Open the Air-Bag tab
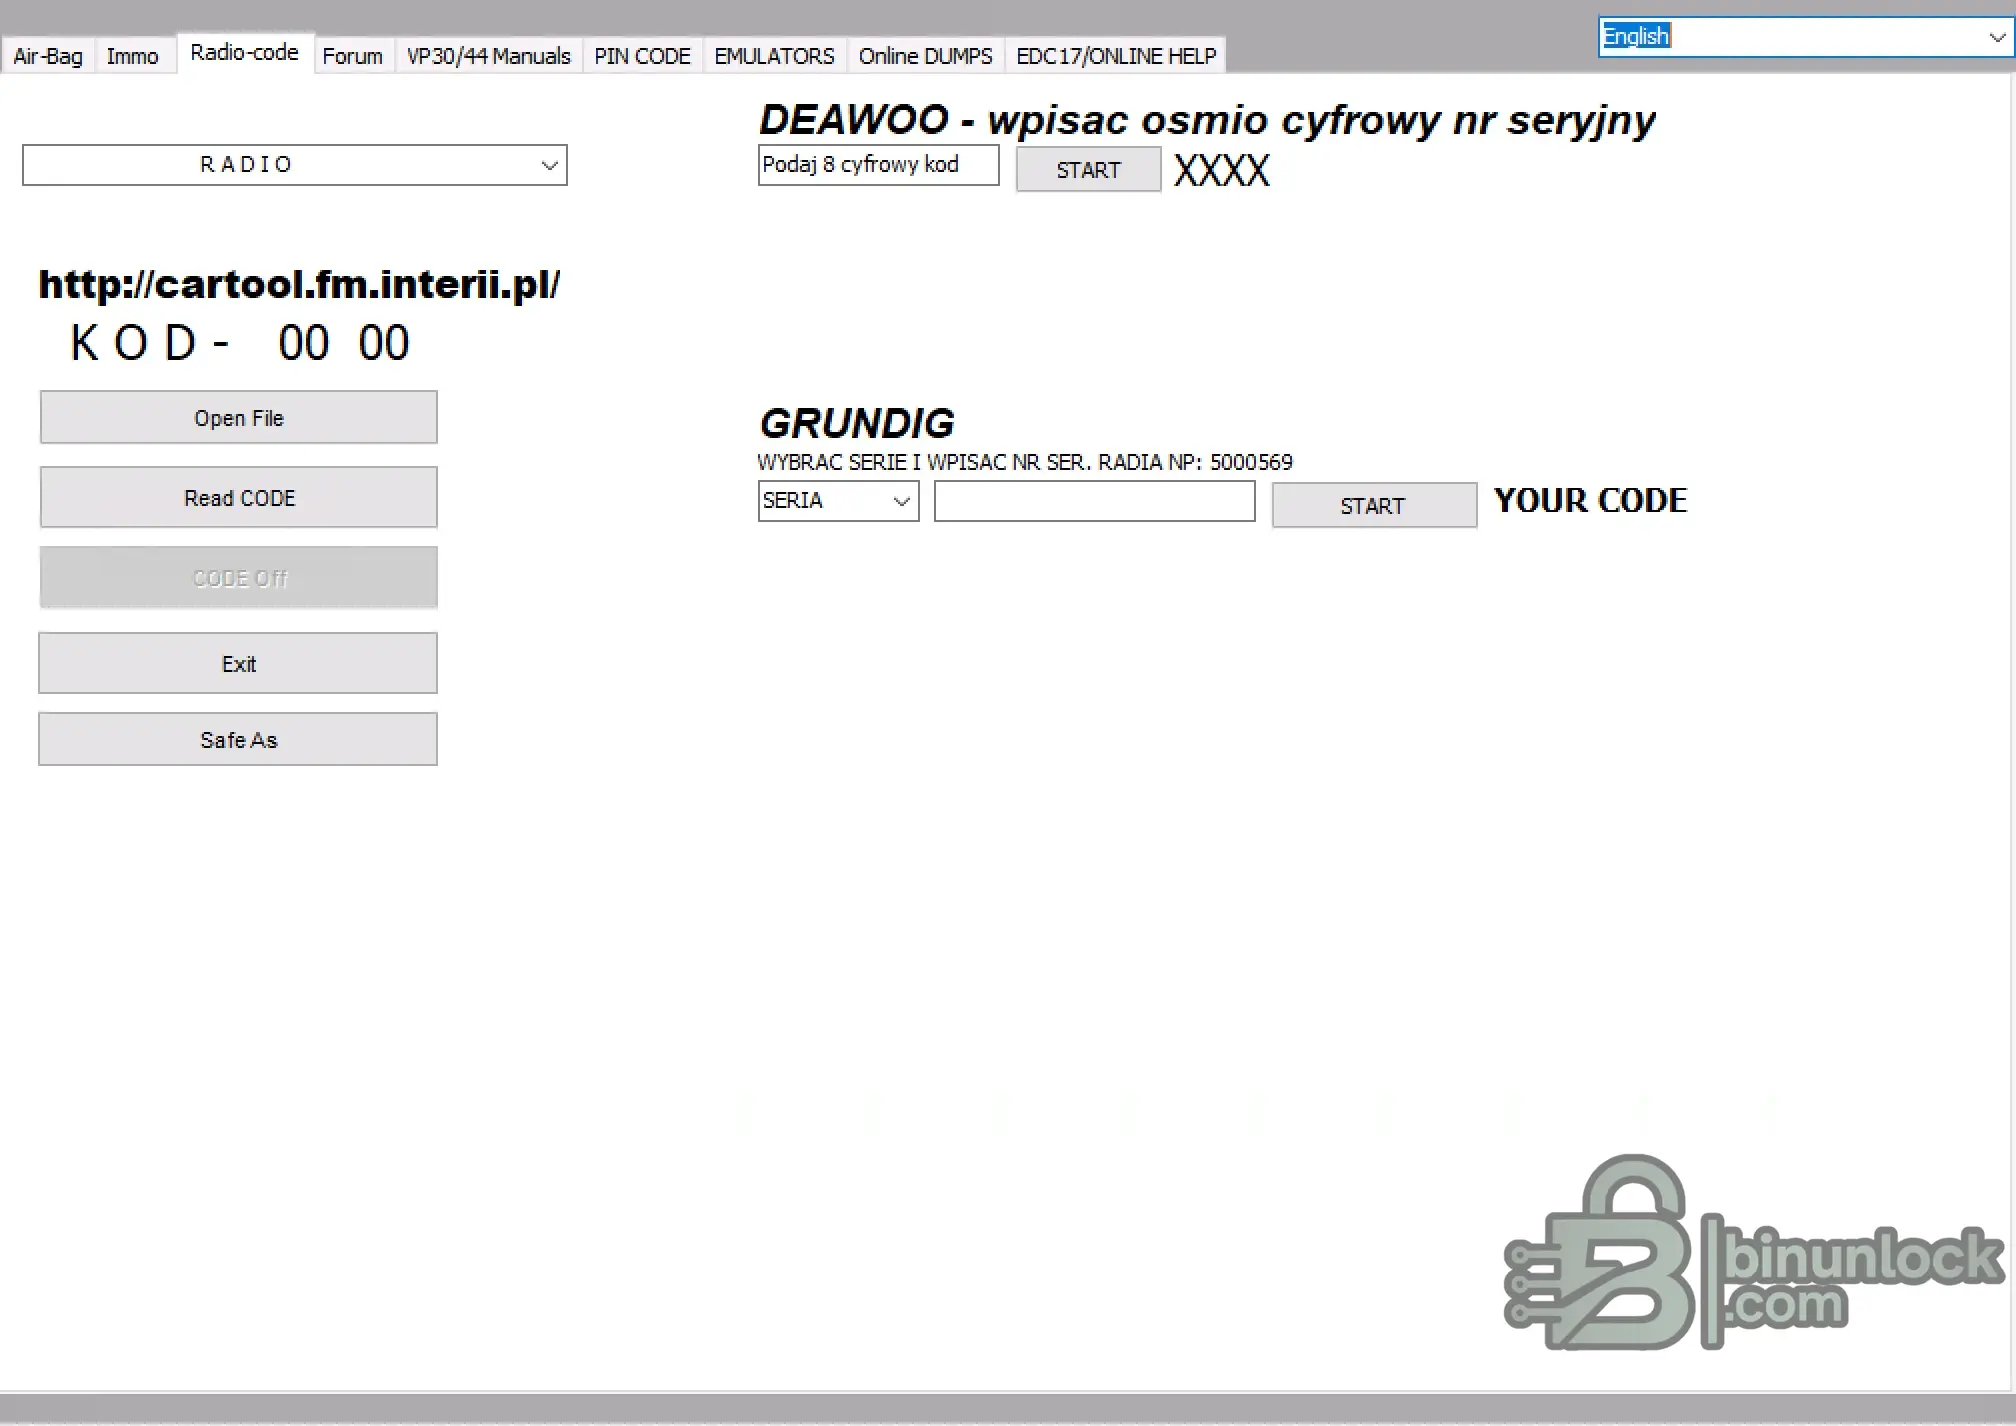The height and width of the screenshot is (1426, 2016). (48, 56)
